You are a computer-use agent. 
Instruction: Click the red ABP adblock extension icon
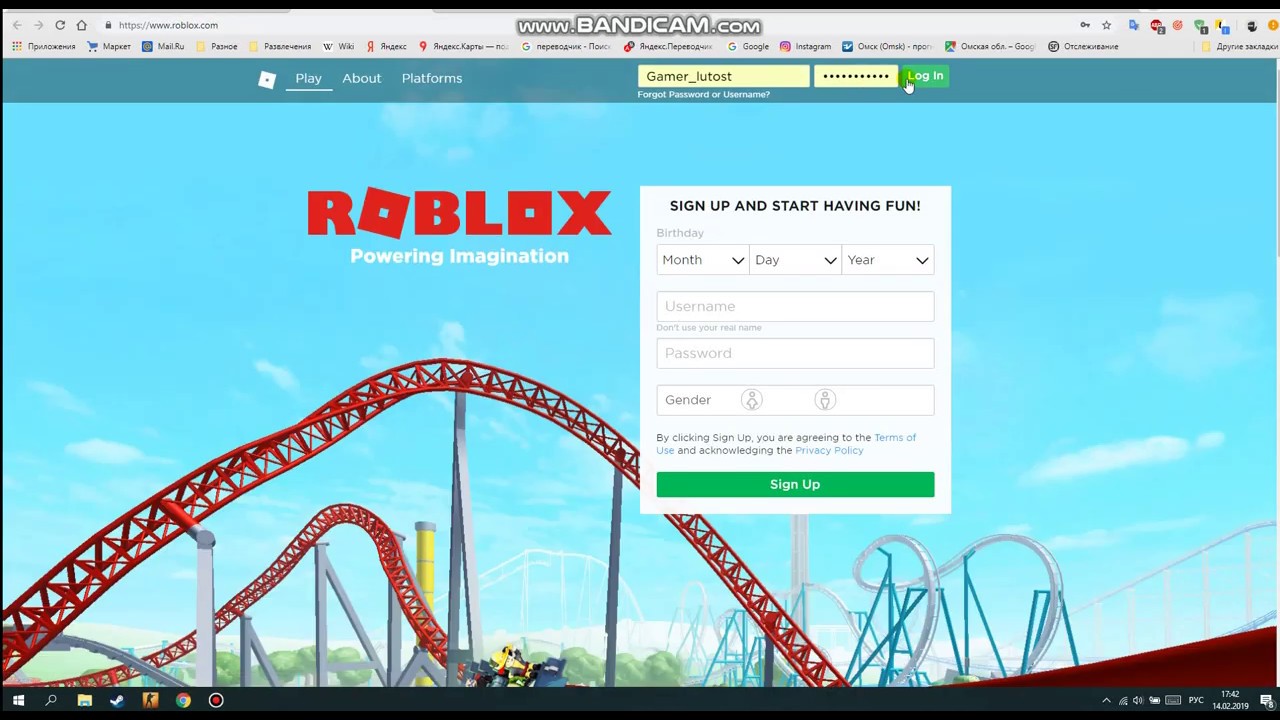coord(1157,26)
